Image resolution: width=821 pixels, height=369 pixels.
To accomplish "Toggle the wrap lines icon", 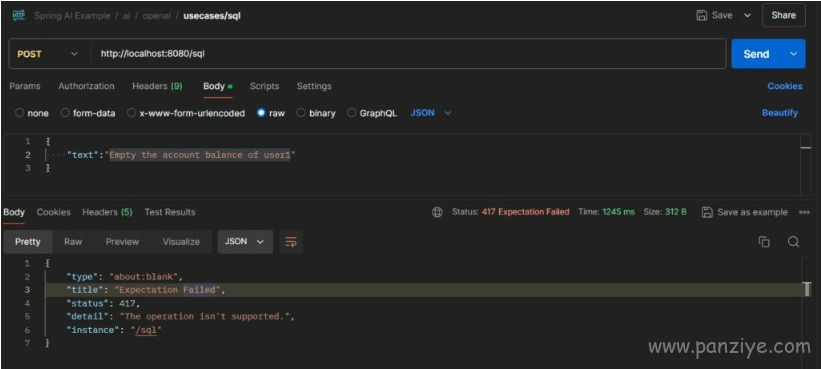I will coord(291,242).
